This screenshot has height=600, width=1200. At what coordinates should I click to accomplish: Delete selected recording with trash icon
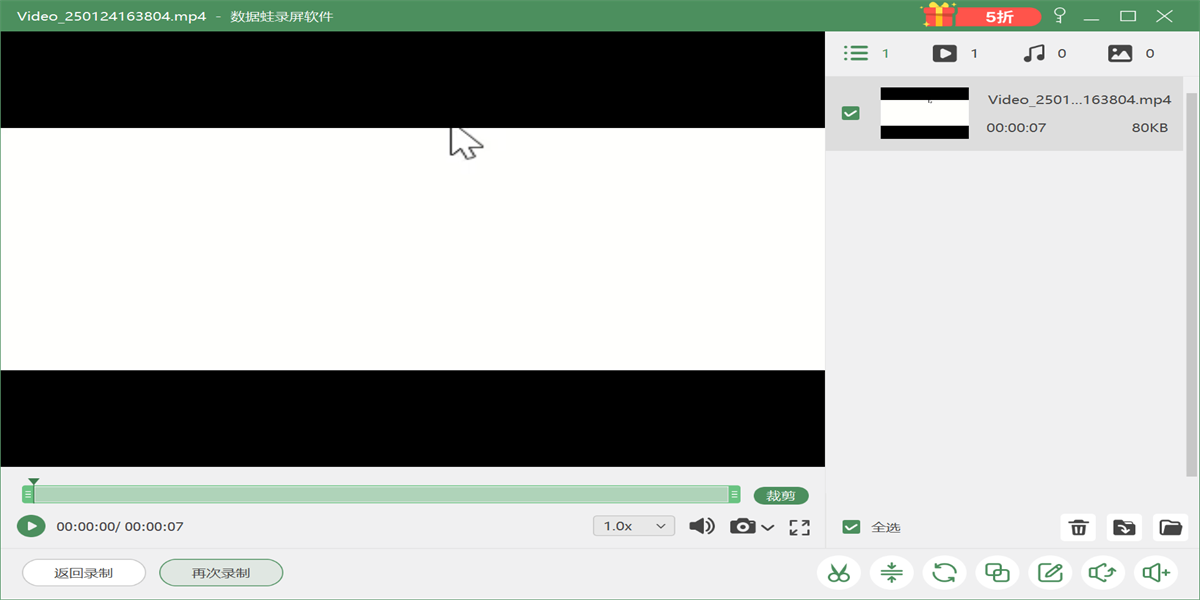1078,527
